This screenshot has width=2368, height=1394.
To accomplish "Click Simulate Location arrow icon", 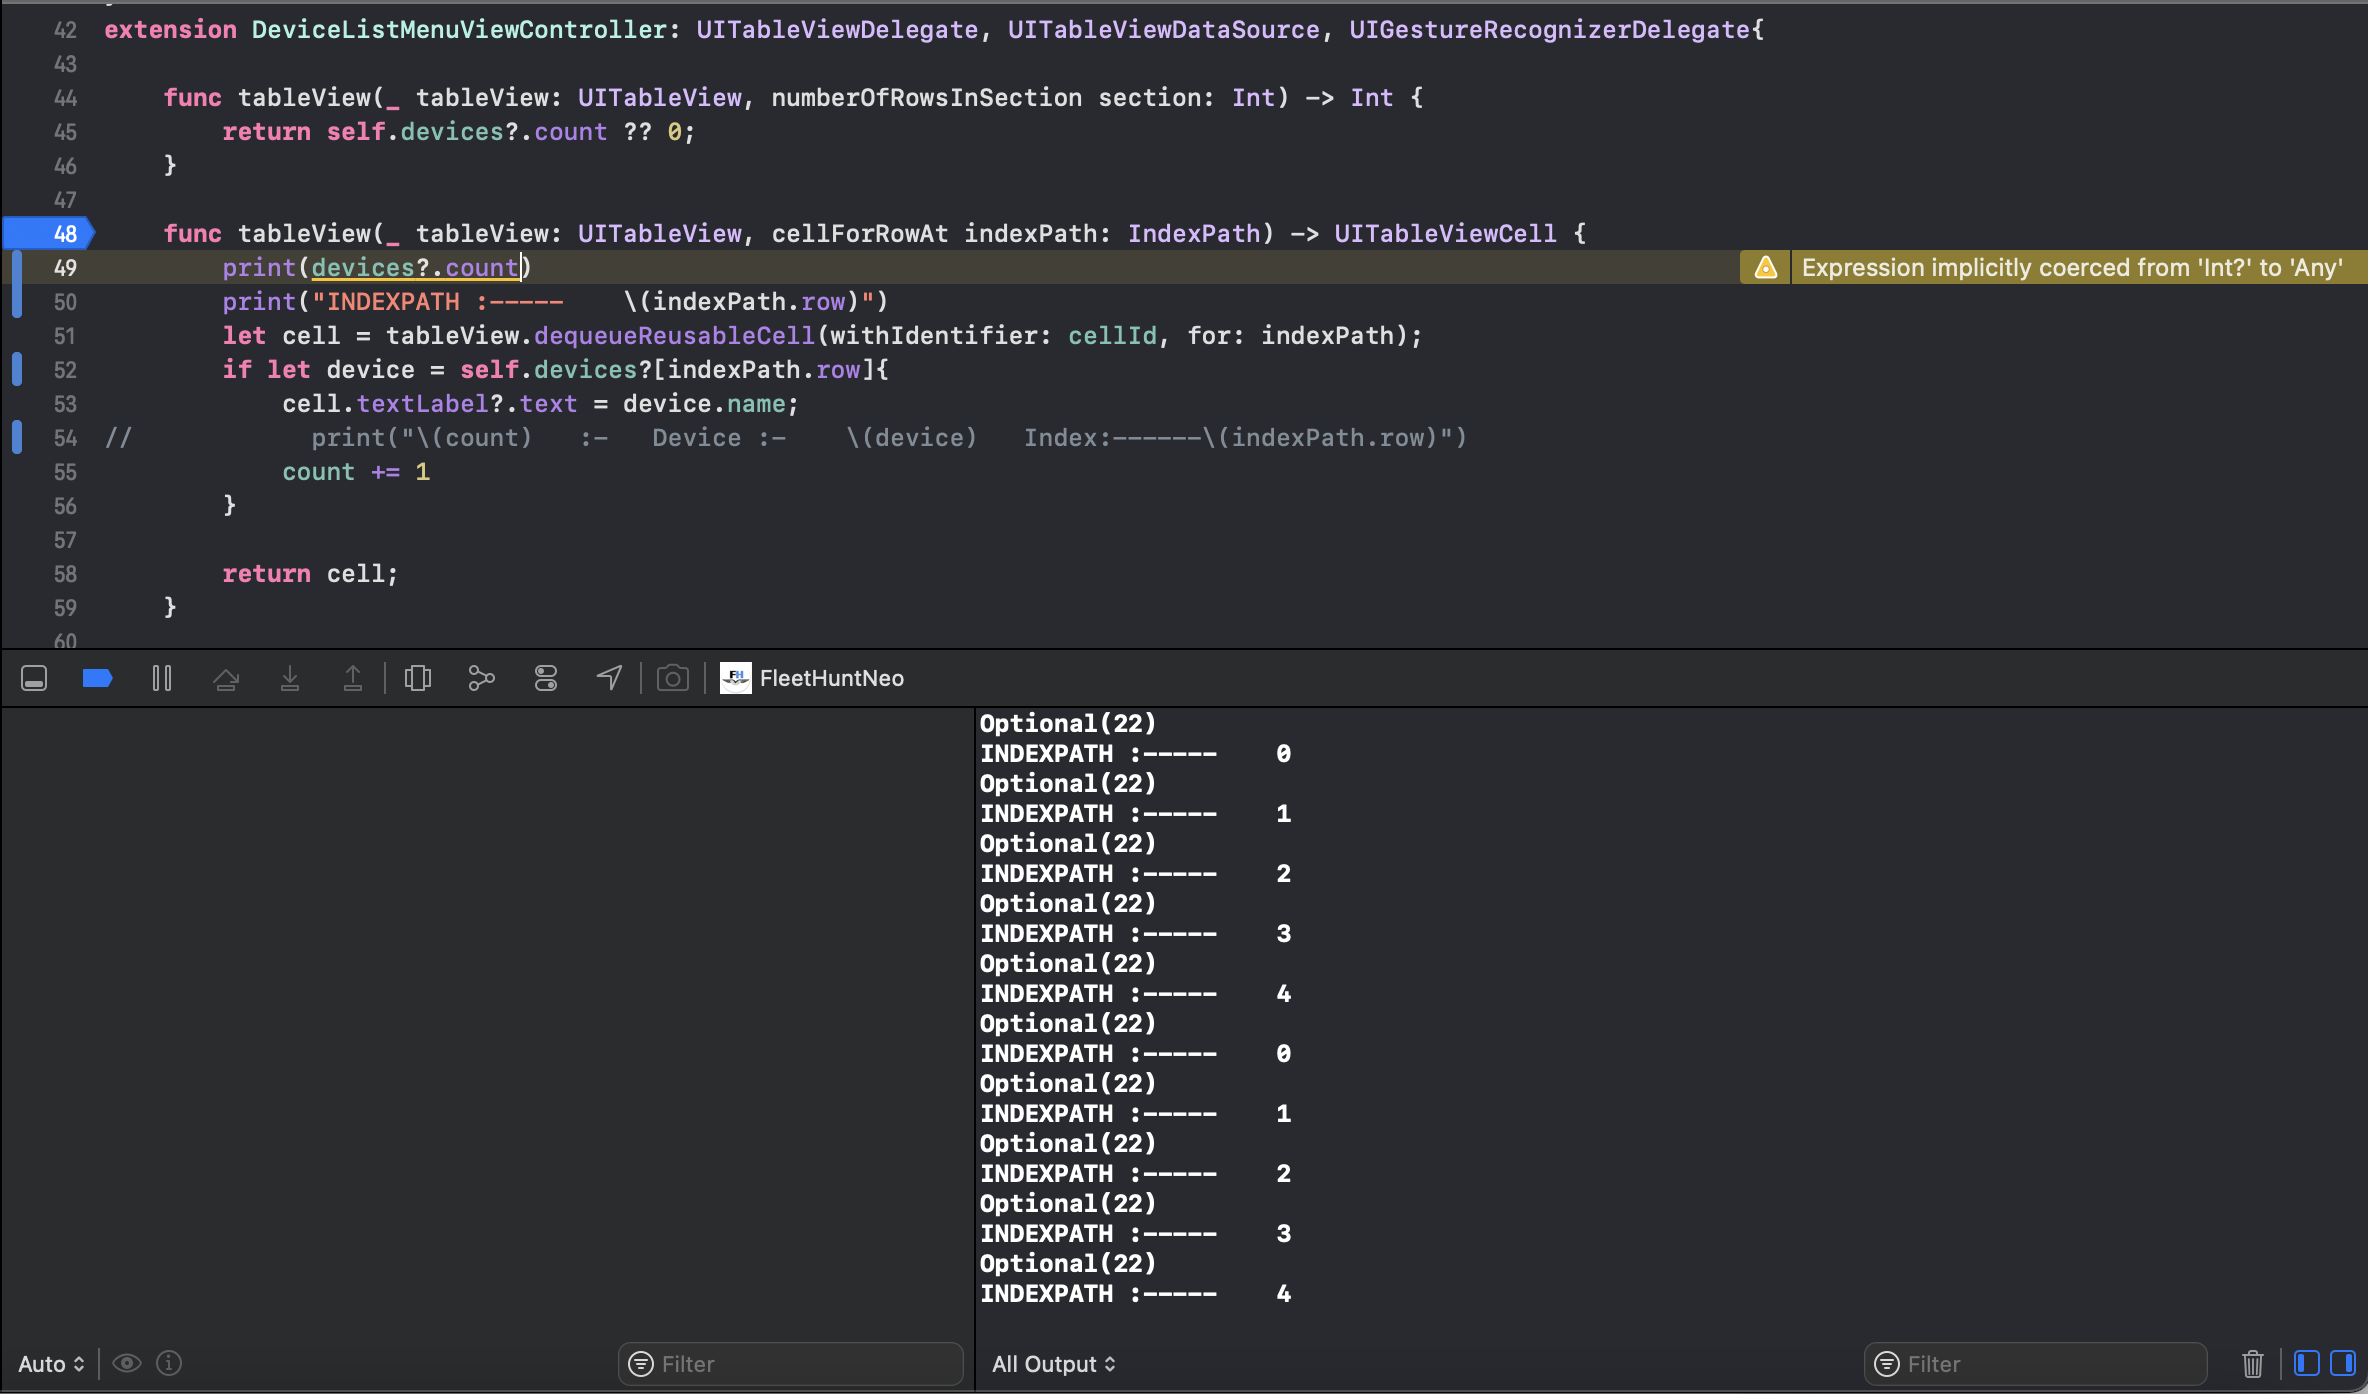I will 609,678.
